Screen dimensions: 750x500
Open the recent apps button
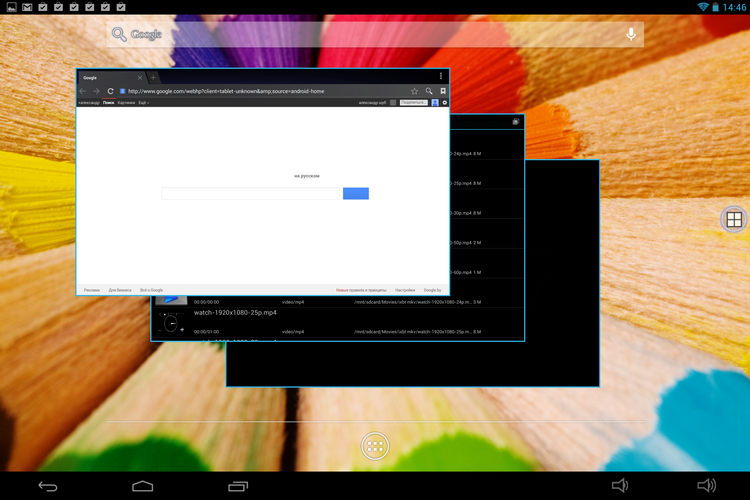238,487
